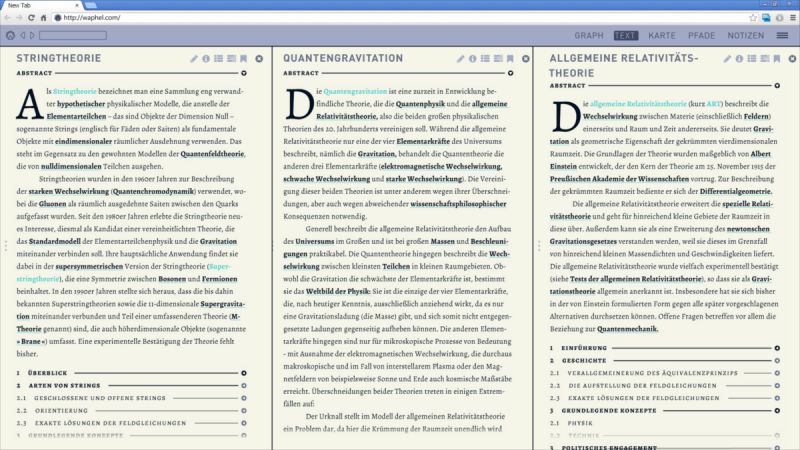The width and height of the screenshot is (800, 450).
Task: Close the Allgemeine Relativitätstheorie panel
Action: [x=792, y=59]
